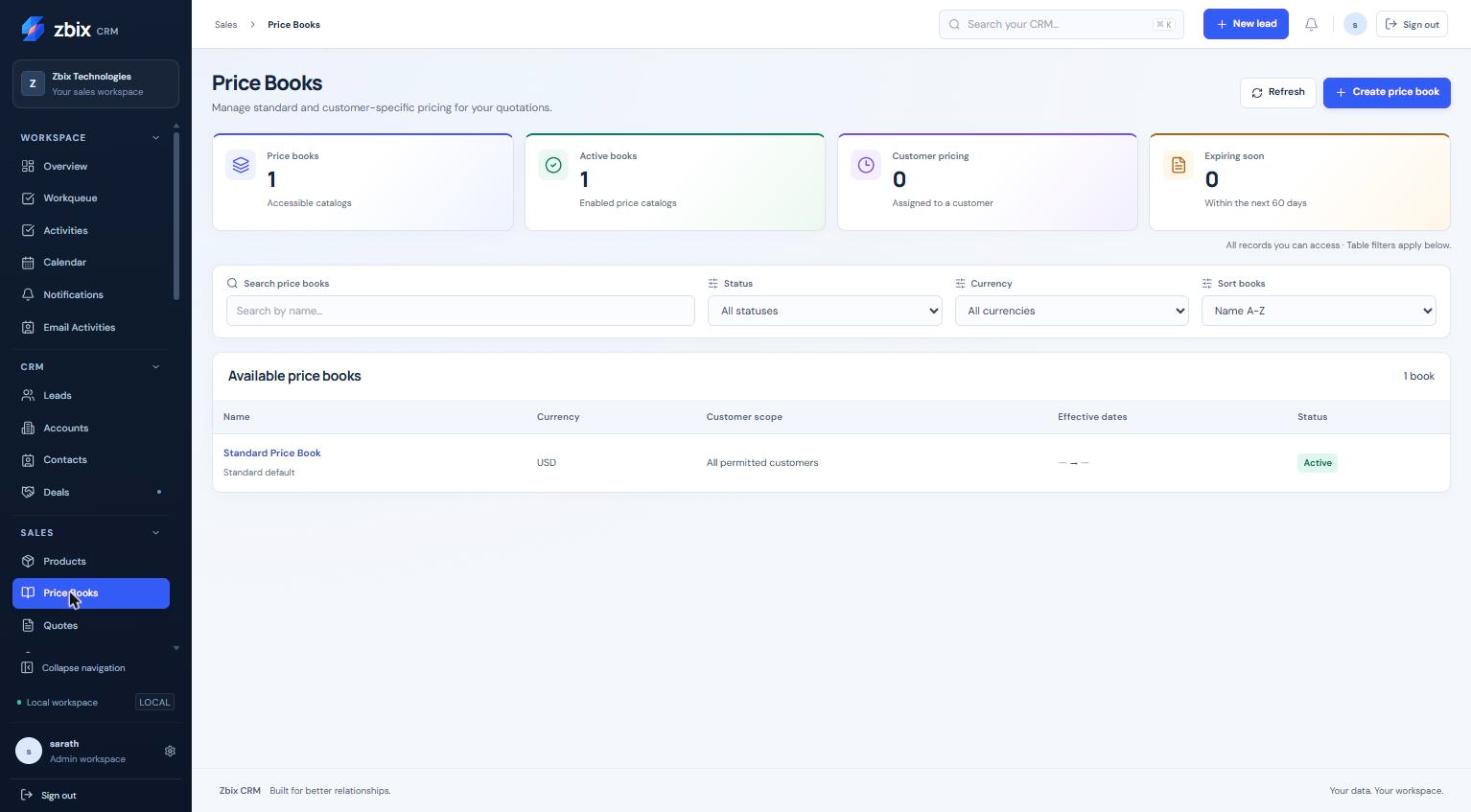1471x812 pixels.
Task: Collapse the CRM section chevron
Action: tap(156, 367)
